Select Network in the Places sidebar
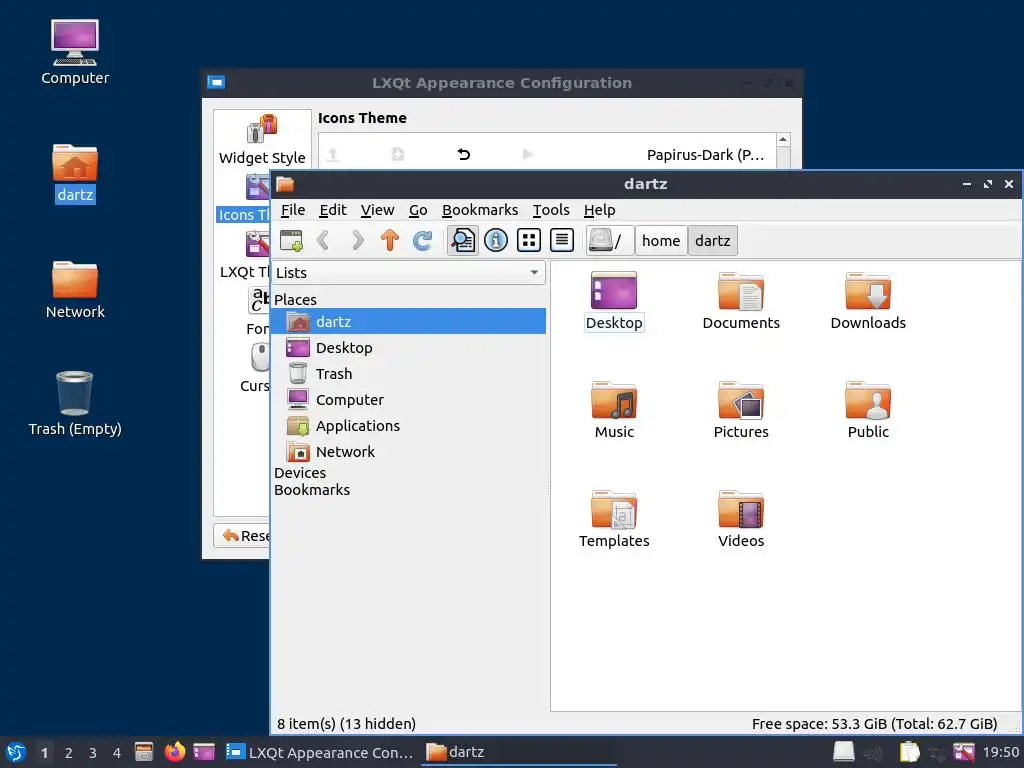The height and width of the screenshot is (768, 1024). click(408, 452)
